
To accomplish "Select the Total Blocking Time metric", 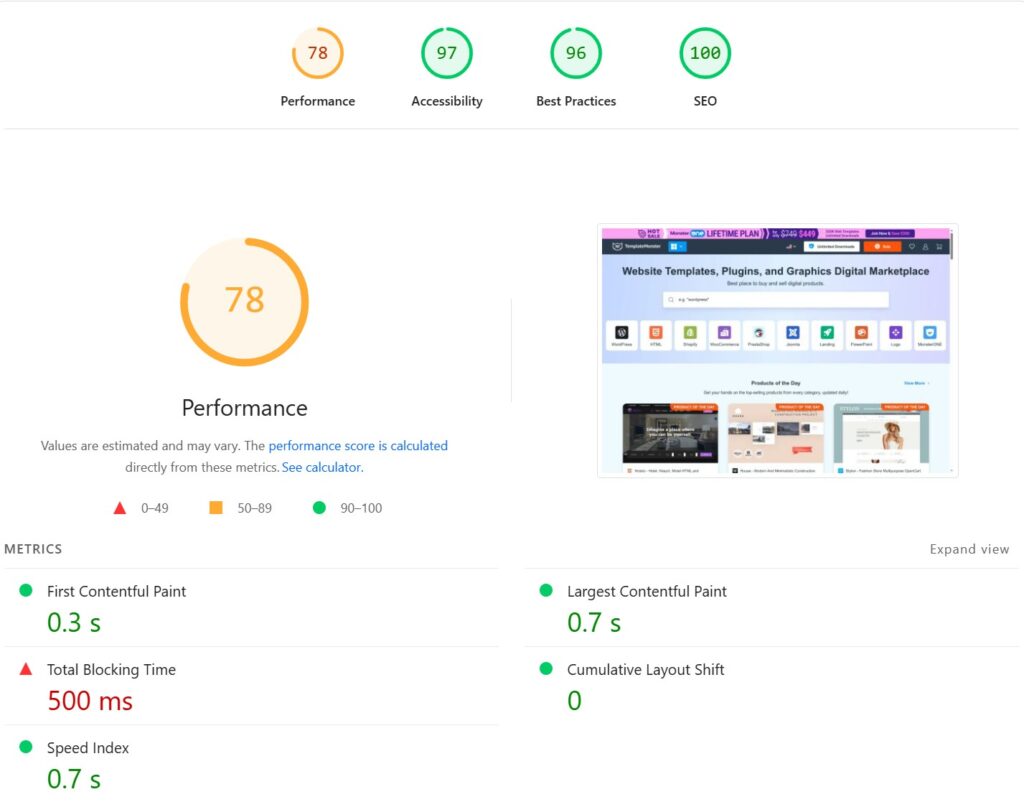I will pyautogui.click(x=251, y=686).
